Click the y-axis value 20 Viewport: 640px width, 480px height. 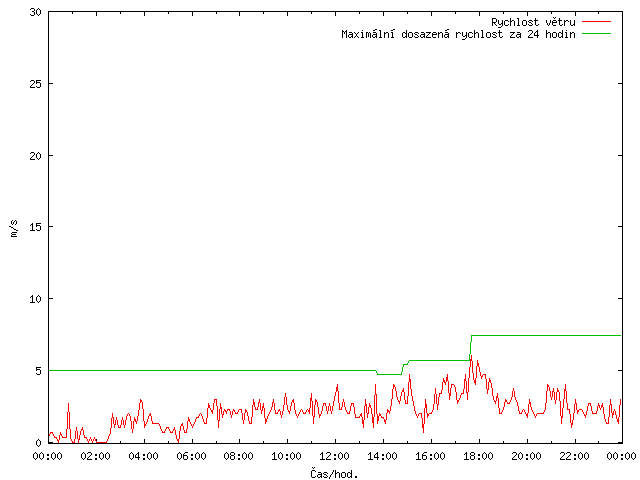36,156
